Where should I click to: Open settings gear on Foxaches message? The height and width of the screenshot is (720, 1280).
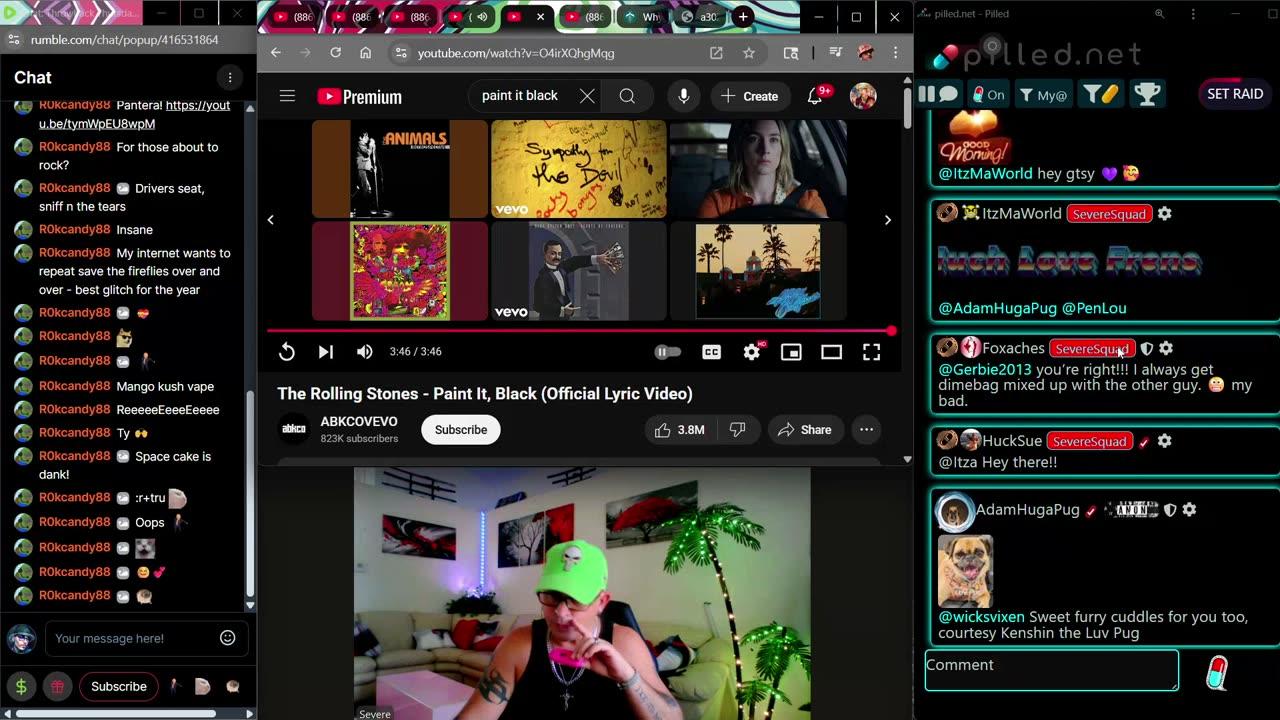pos(1166,349)
